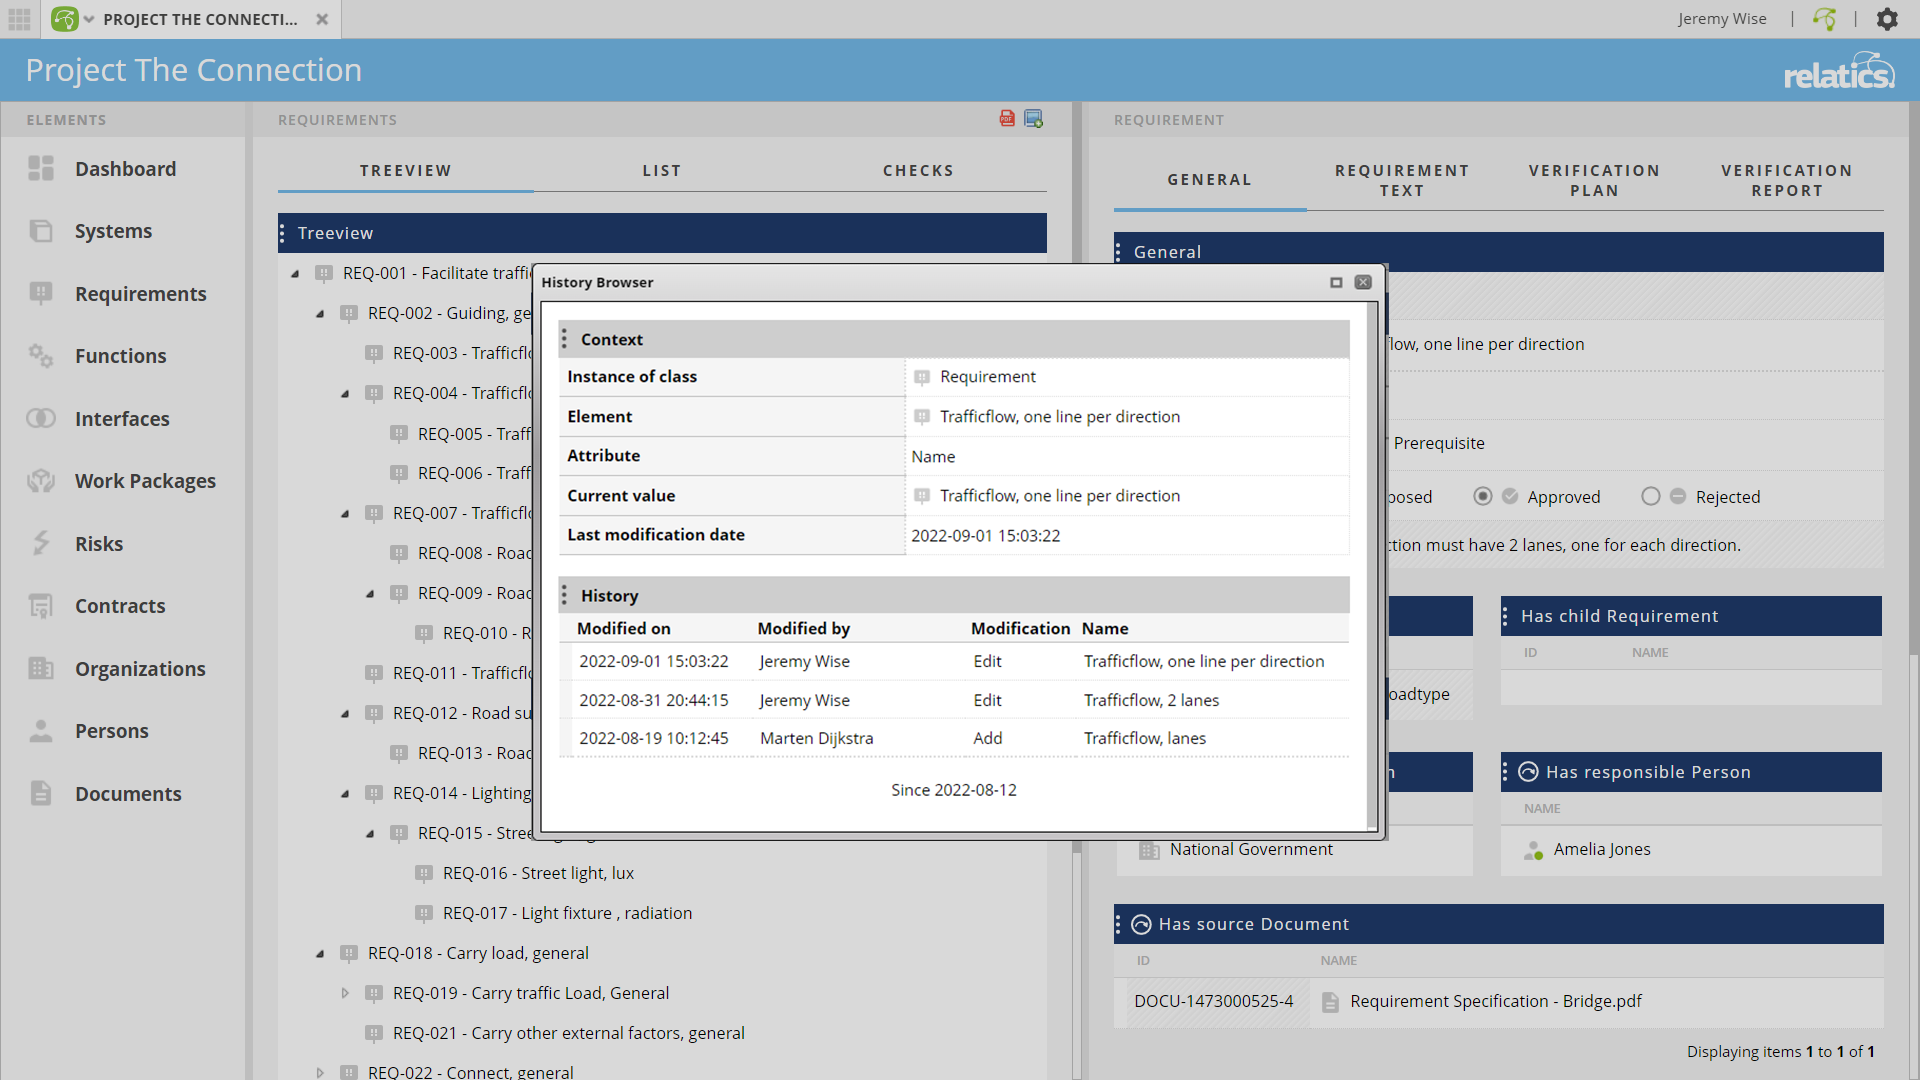
Task: Open the VERIFICATION PLAN tab
Action: 1594,180
